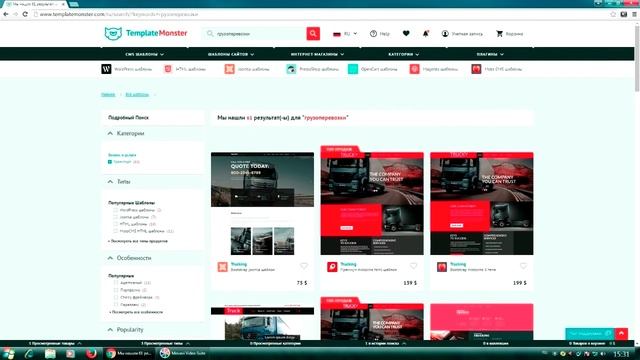640x360 pixels.
Task: Click the PrestaShop templates icon
Action: pyautogui.click(x=291, y=69)
